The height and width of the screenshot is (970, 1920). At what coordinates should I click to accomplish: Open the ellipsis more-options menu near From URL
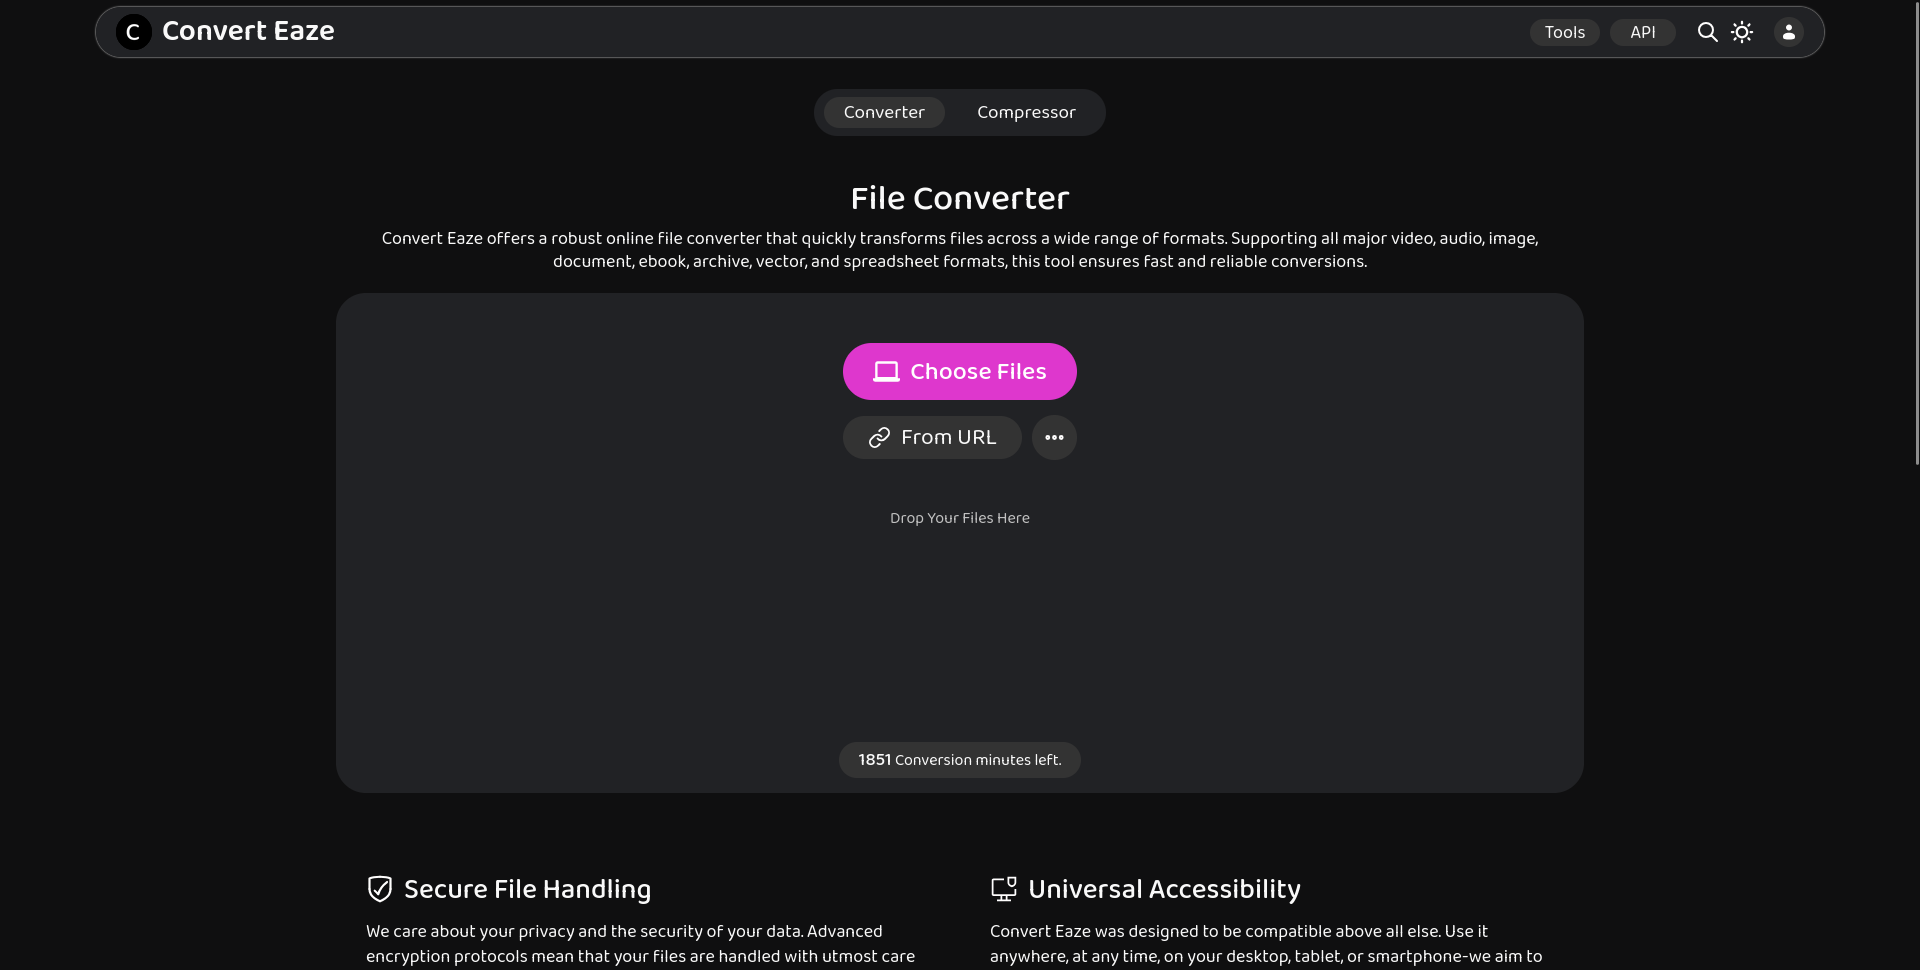tap(1054, 437)
